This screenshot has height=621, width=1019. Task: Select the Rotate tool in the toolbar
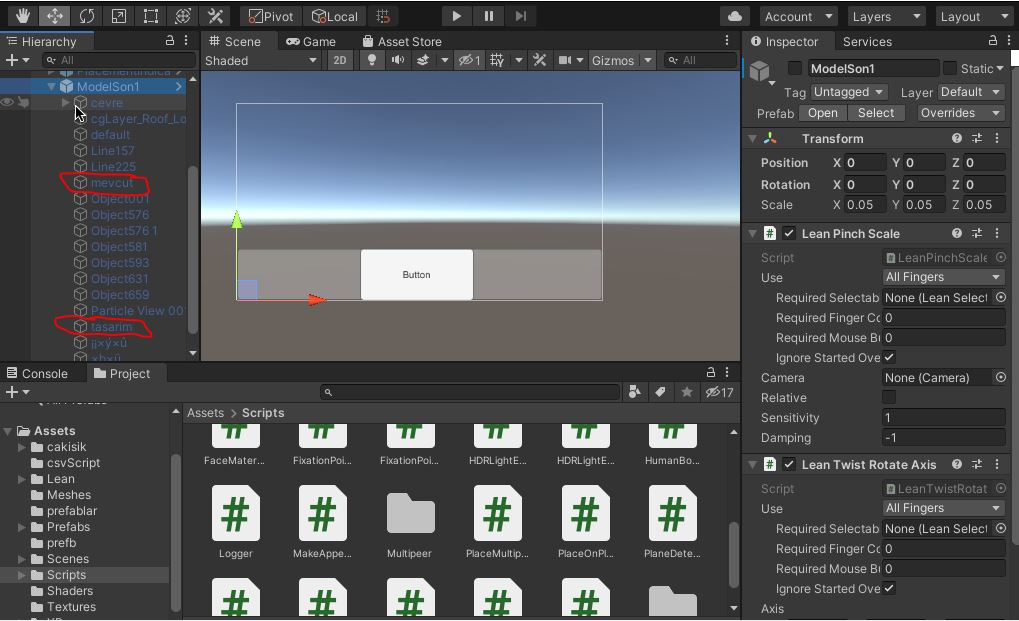[87, 15]
